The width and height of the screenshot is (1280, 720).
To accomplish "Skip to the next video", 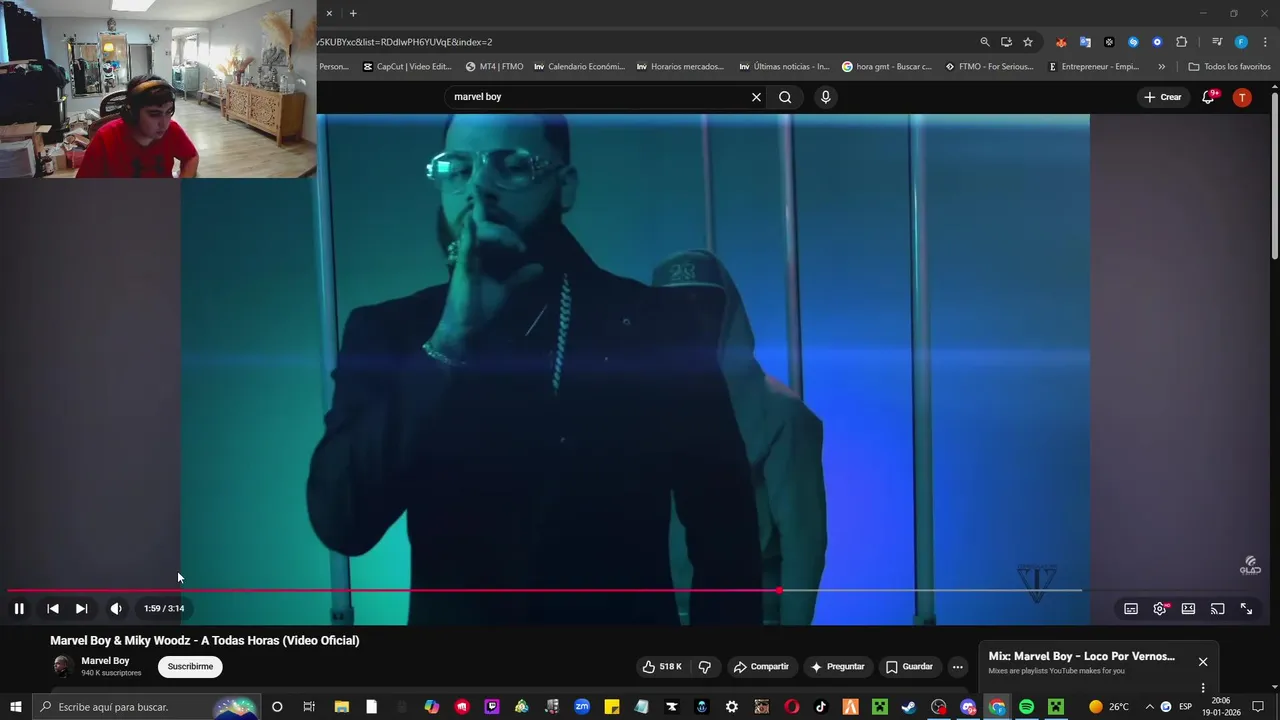I will (x=81, y=608).
